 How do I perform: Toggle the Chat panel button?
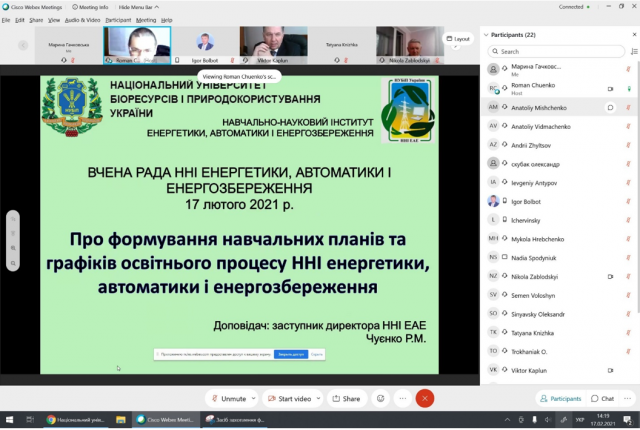603,399
